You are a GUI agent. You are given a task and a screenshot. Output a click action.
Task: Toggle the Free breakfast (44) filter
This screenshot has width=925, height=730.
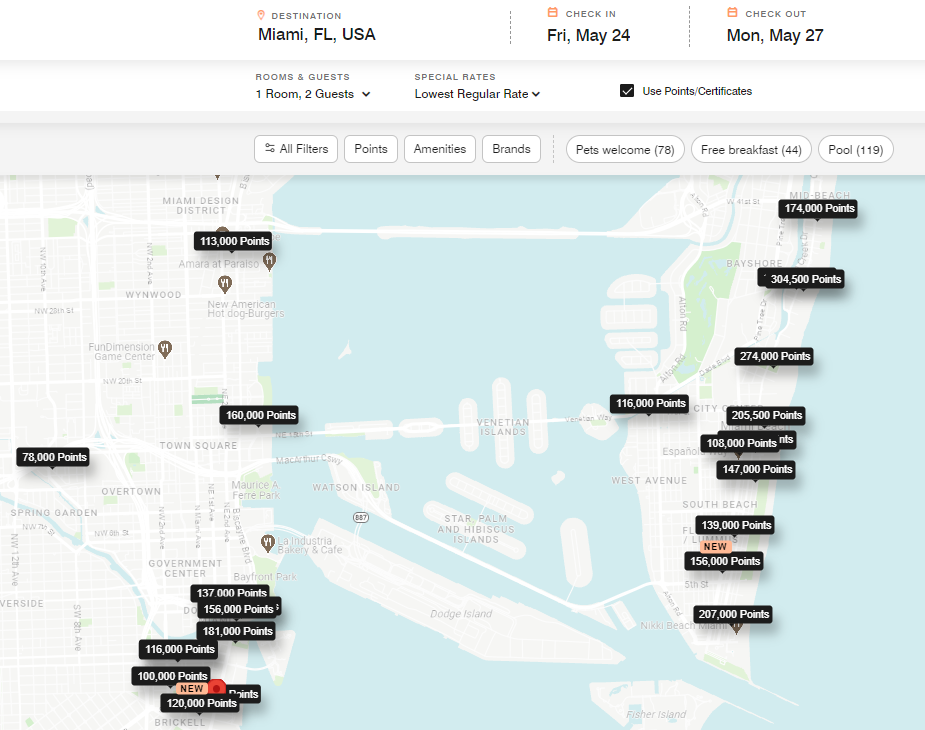coord(751,150)
